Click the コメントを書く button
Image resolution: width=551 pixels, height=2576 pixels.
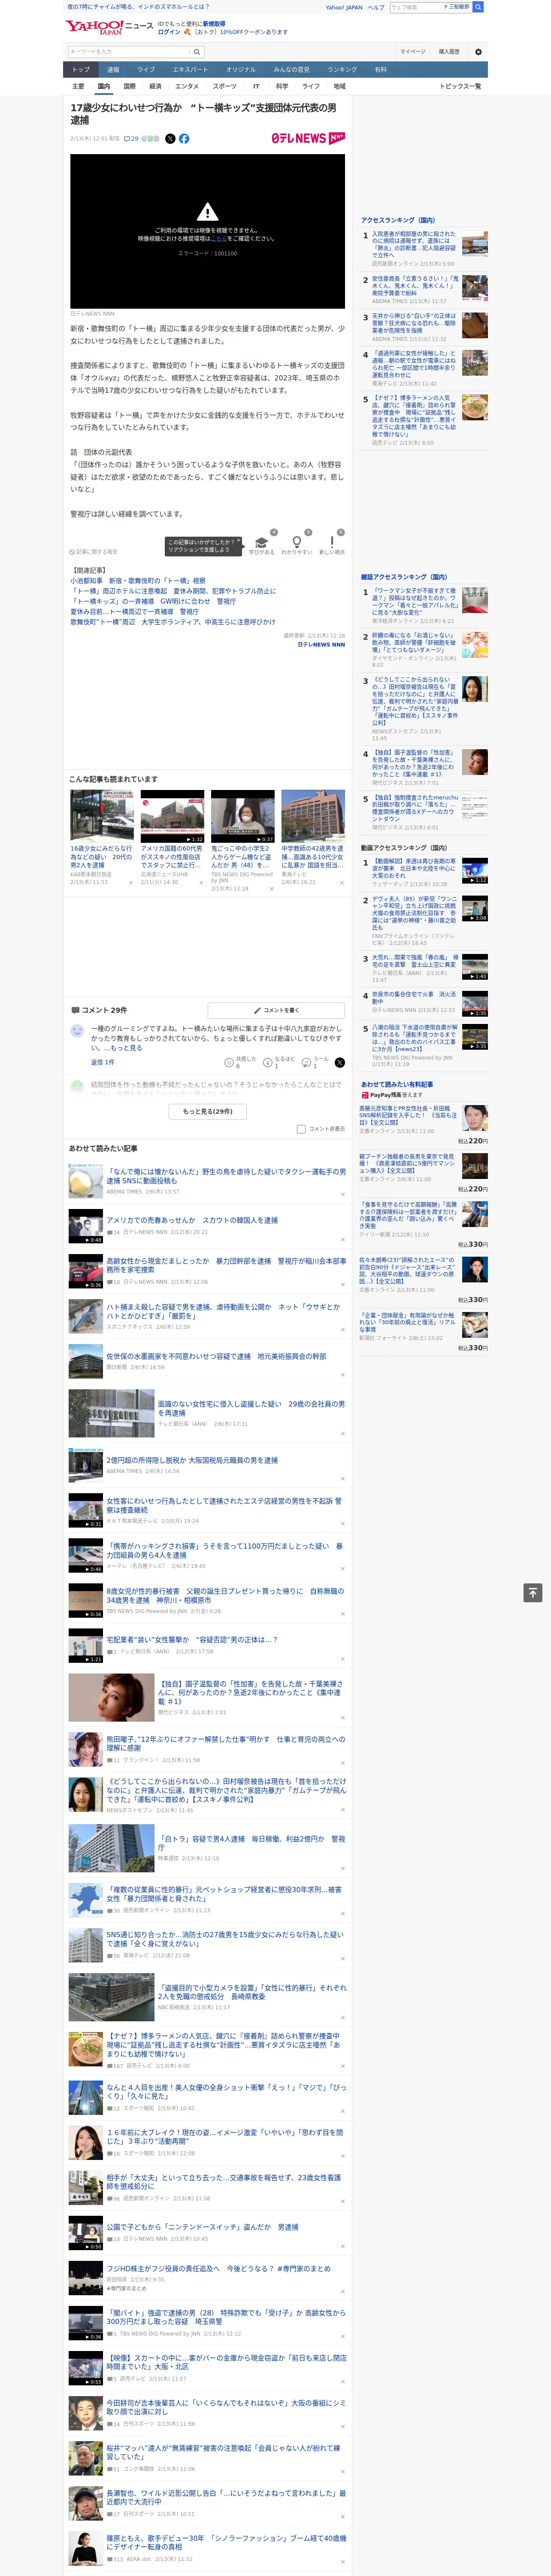pos(276,1010)
